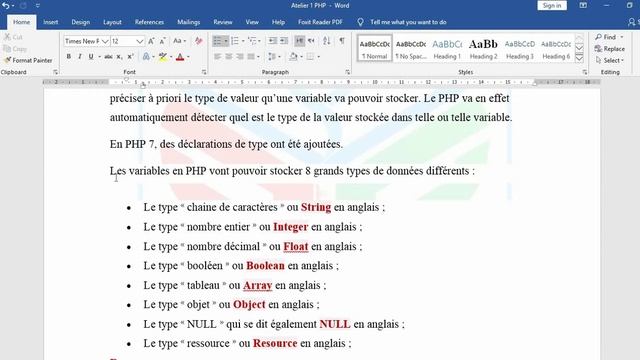Click the lightbulb Tell me icon

tap(360, 22)
